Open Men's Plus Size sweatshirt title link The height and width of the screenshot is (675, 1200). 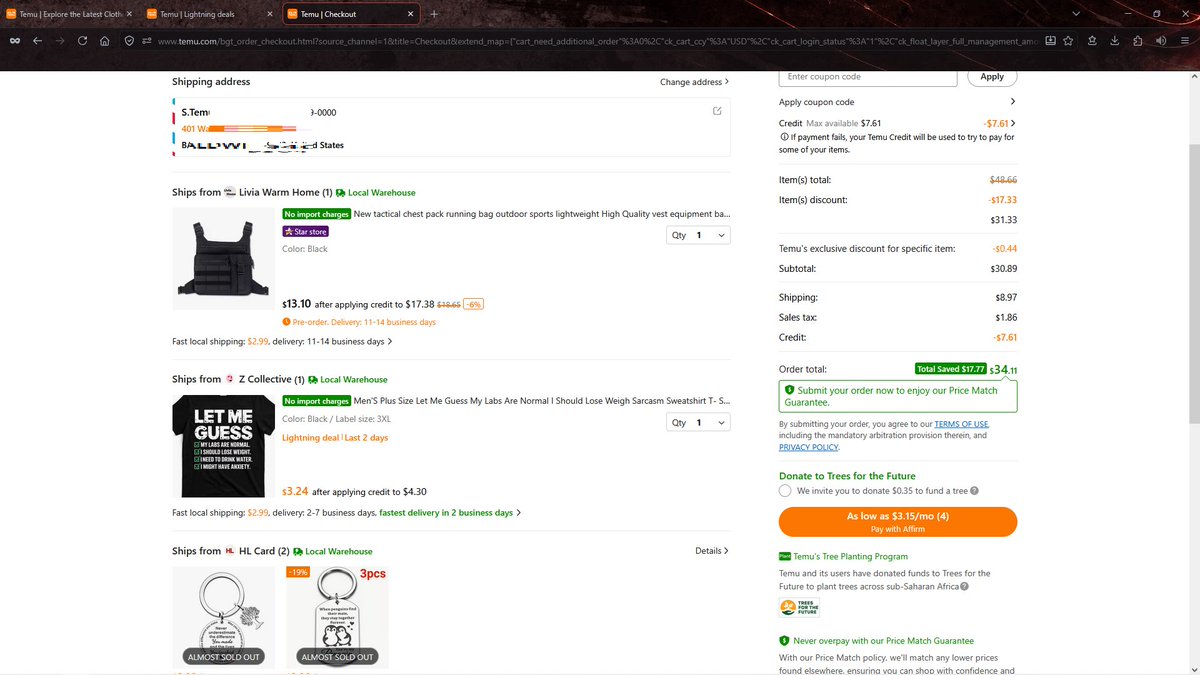(541, 401)
